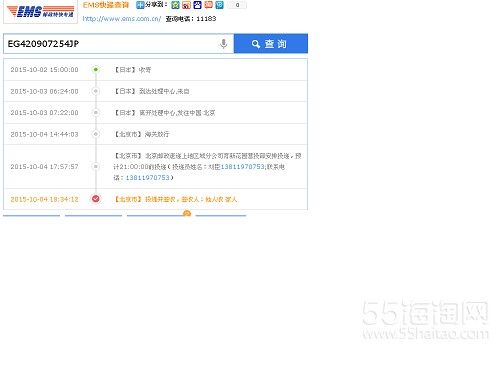Click the 【北京市】海关放行 status text
500x375 pixels.
click(x=141, y=134)
